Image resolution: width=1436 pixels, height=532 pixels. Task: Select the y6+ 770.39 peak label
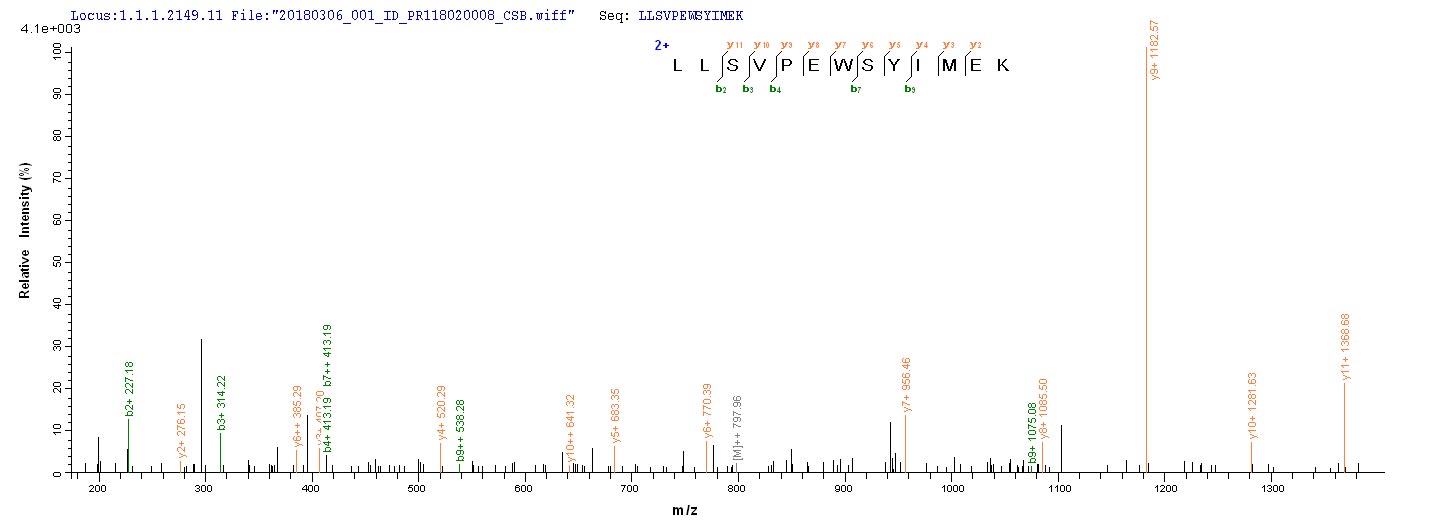[x=708, y=411]
